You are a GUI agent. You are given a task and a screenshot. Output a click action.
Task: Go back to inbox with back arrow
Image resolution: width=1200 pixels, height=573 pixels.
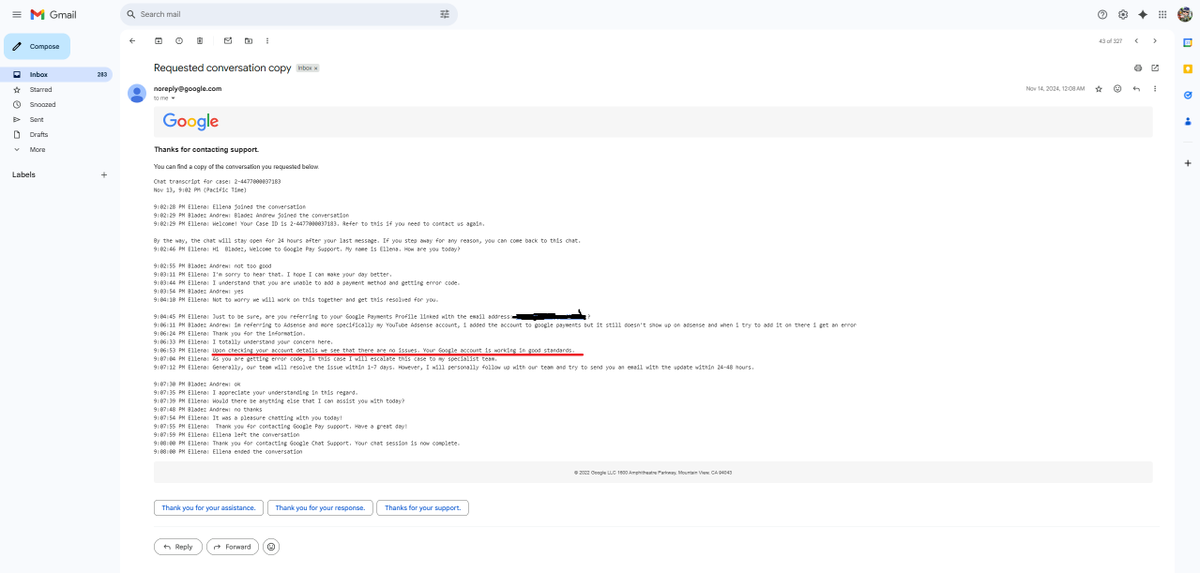pyautogui.click(x=132, y=41)
